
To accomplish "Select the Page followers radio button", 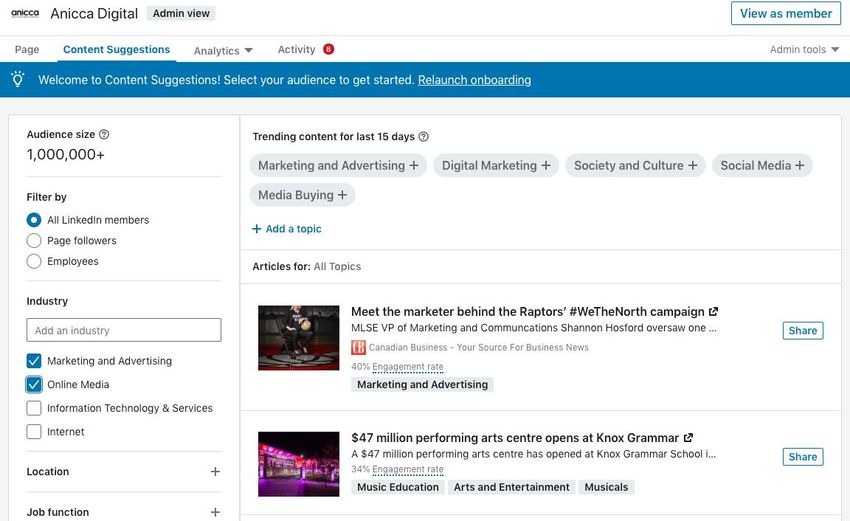I will pyautogui.click(x=34, y=241).
